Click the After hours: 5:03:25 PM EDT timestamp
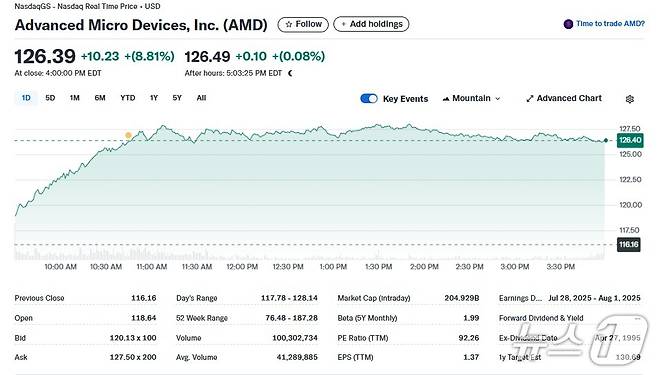658x375 pixels. pos(233,73)
